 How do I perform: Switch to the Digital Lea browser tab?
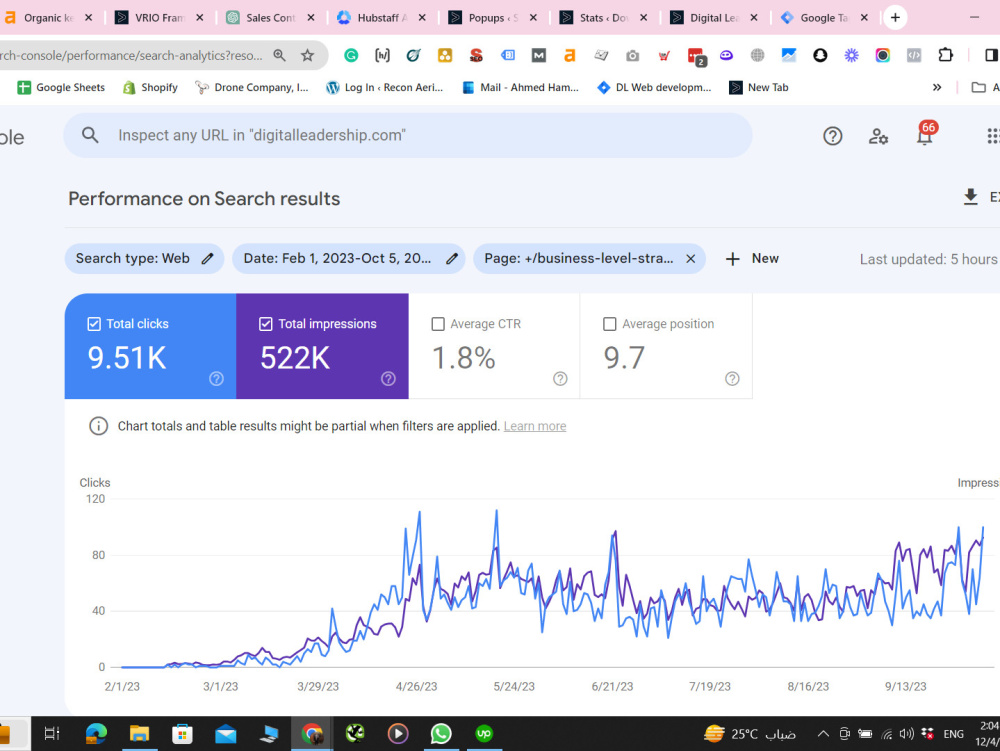click(714, 18)
